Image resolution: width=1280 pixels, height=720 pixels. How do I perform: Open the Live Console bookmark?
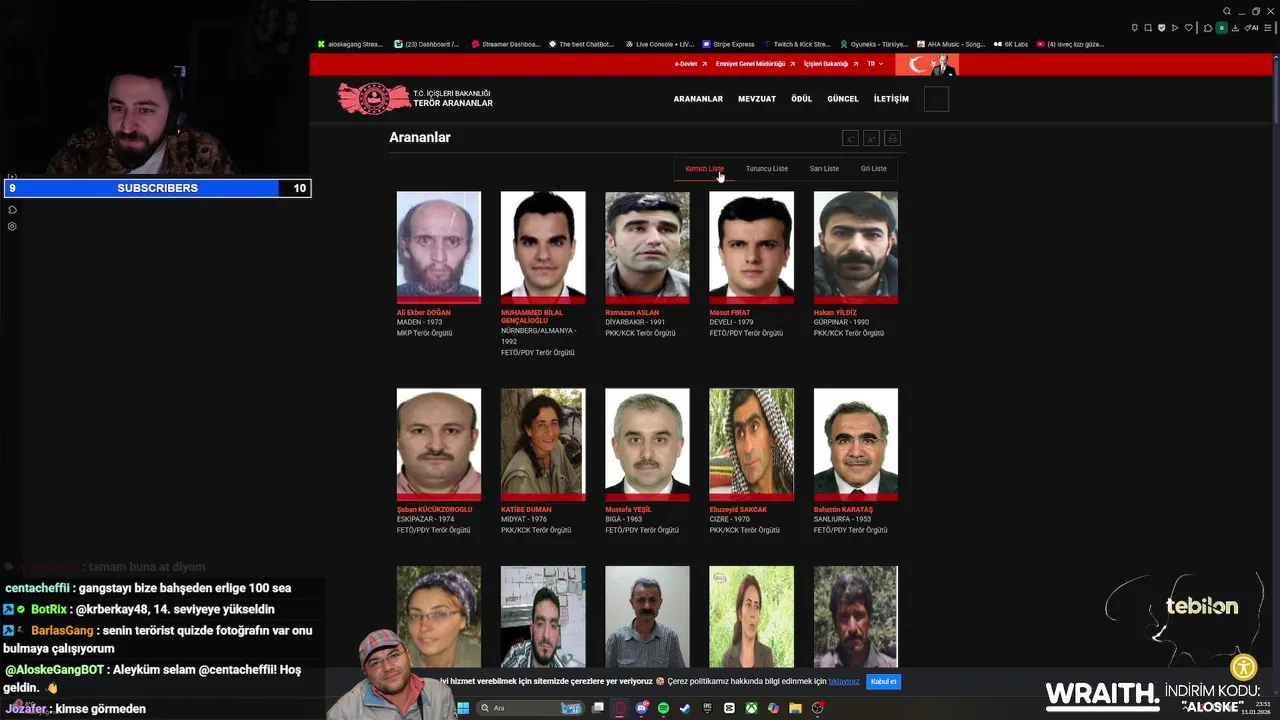(x=659, y=44)
